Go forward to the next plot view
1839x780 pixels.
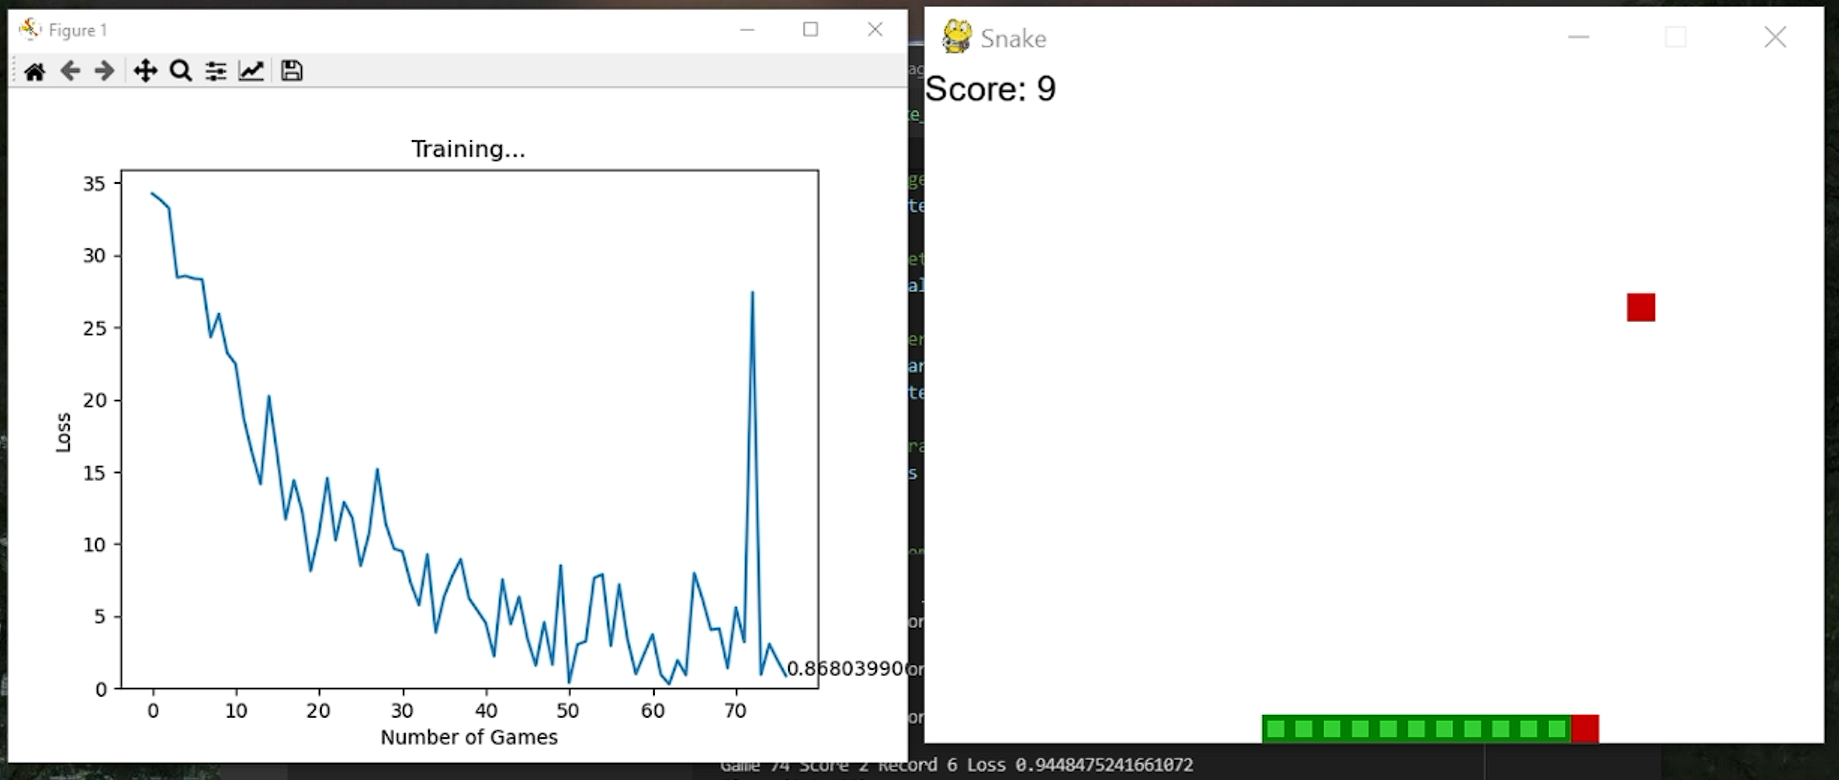click(104, 71)
